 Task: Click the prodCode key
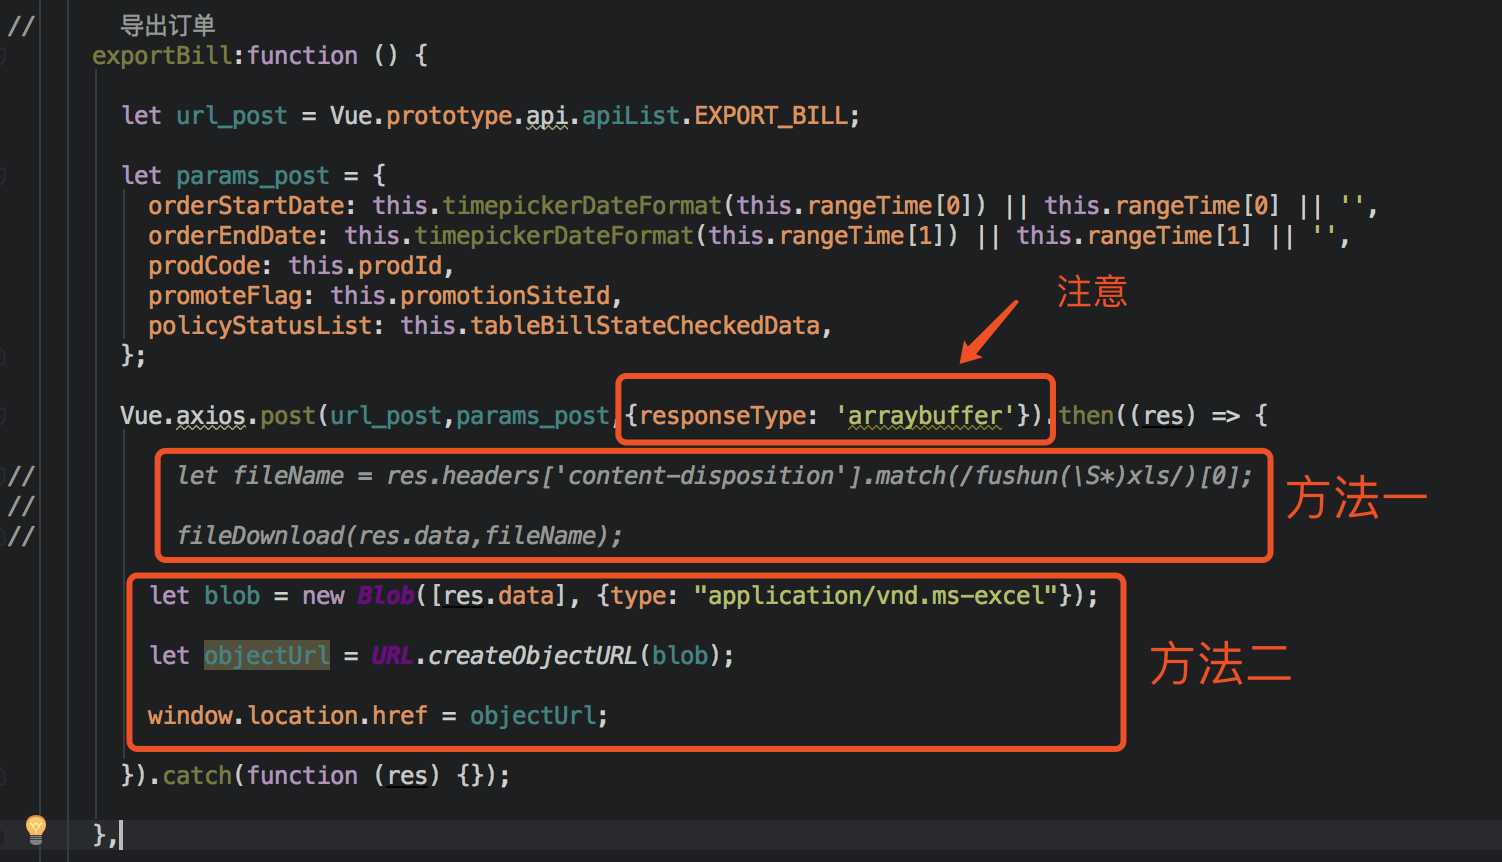[x=203, y=266]
